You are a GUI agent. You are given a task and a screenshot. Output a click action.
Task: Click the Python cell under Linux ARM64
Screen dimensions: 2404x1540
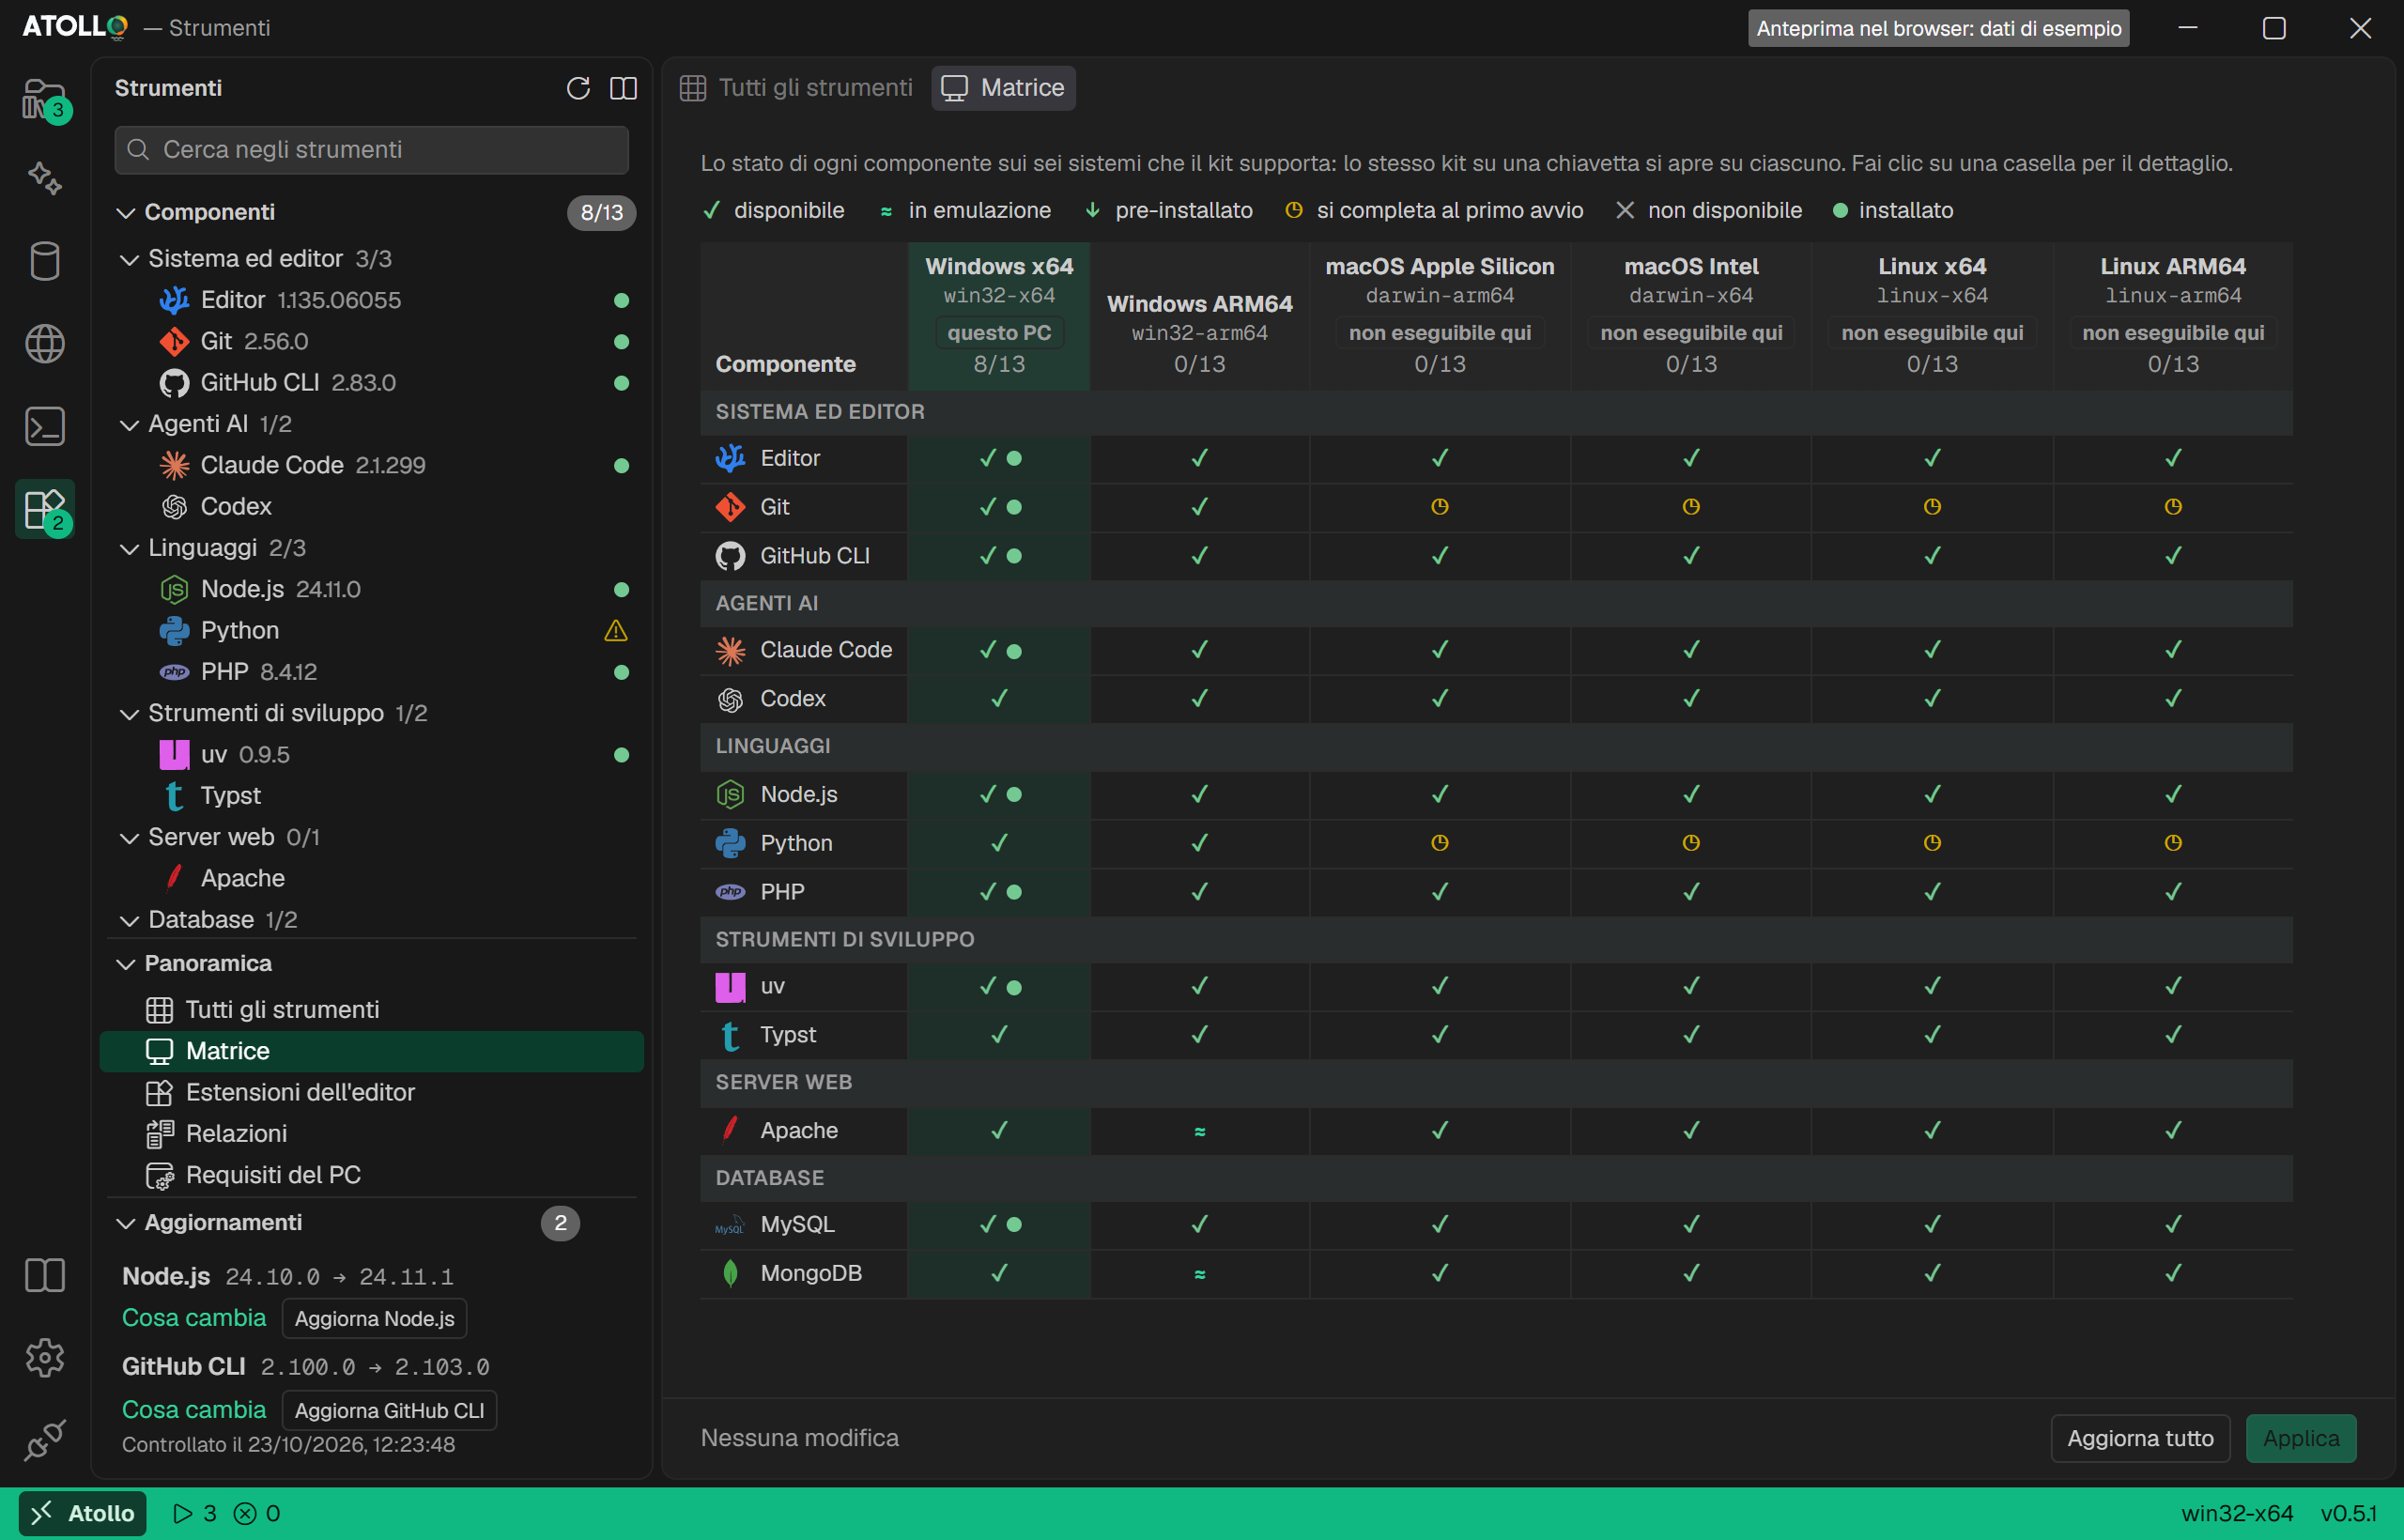coord(2173,843)
